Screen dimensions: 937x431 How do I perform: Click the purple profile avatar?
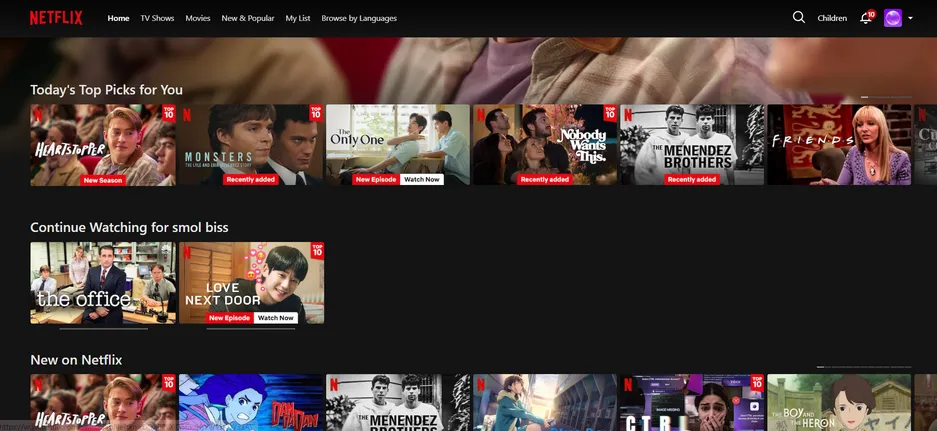(892, 18)
